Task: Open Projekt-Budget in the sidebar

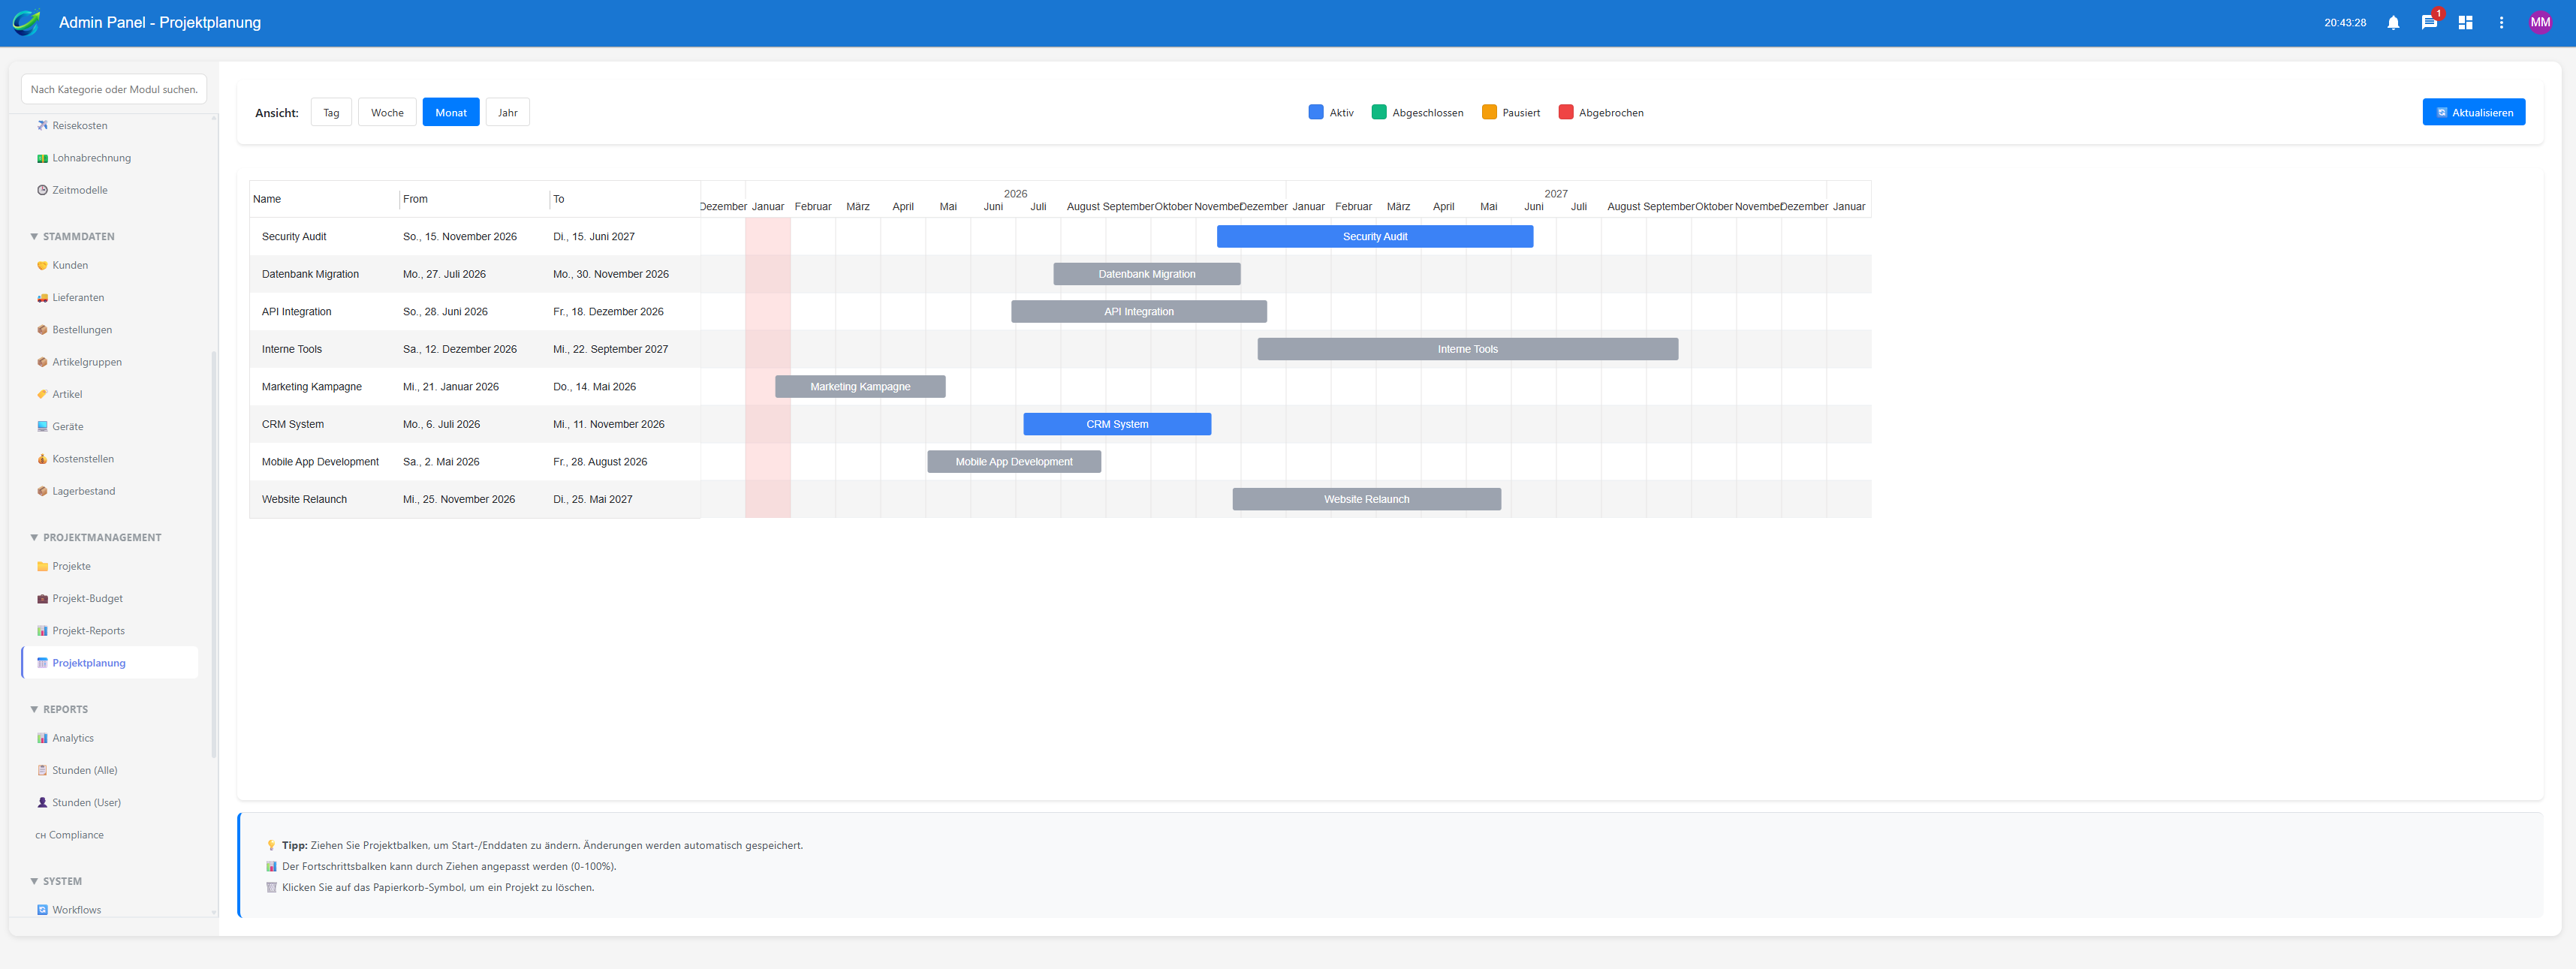Action: pos(88,598)
